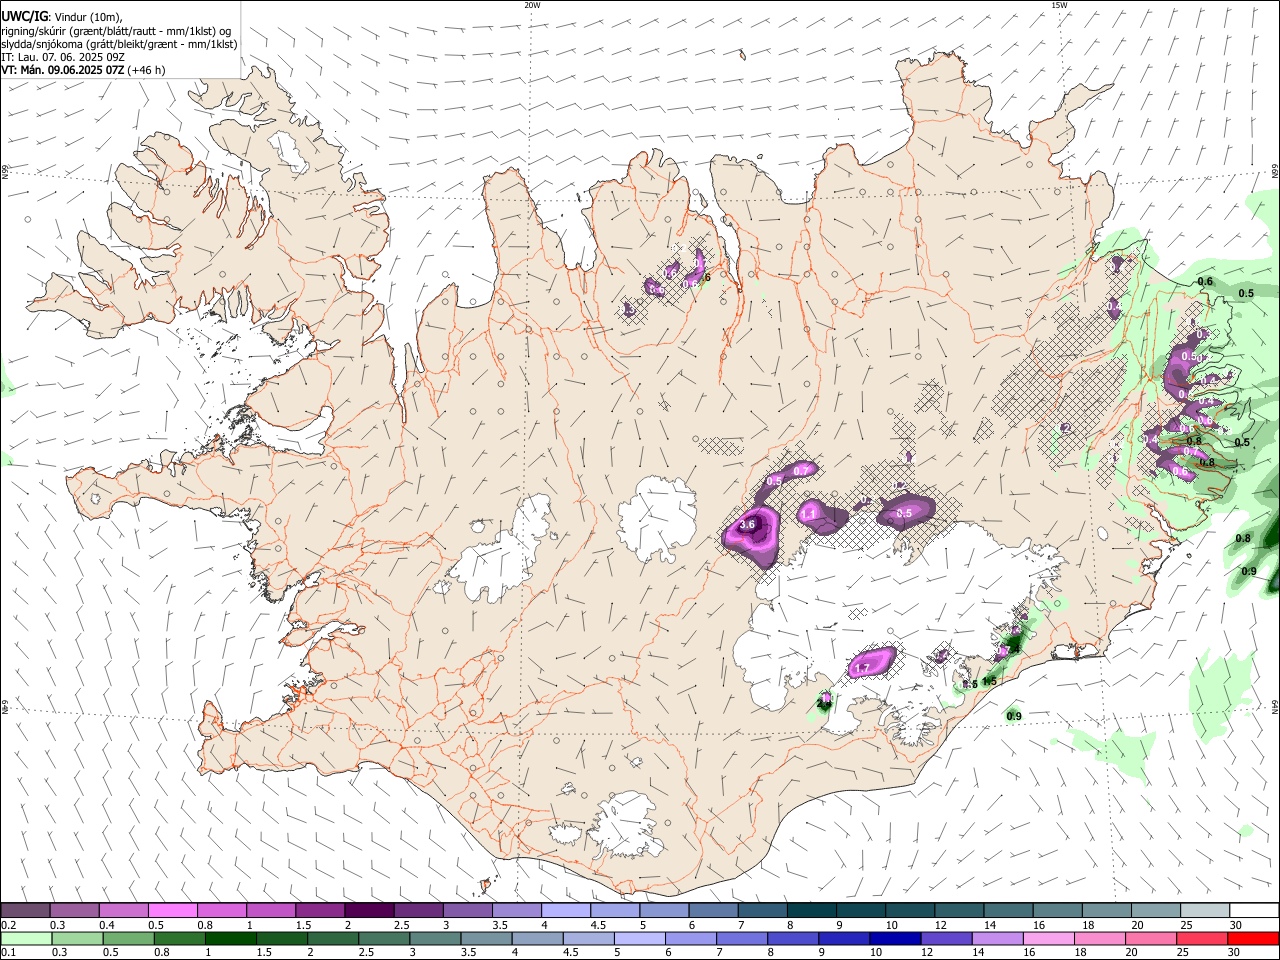Click the upper legend swatch above the 0.2 label
The height and width of the screenshot is (960, 1280).
pos(25,911)
